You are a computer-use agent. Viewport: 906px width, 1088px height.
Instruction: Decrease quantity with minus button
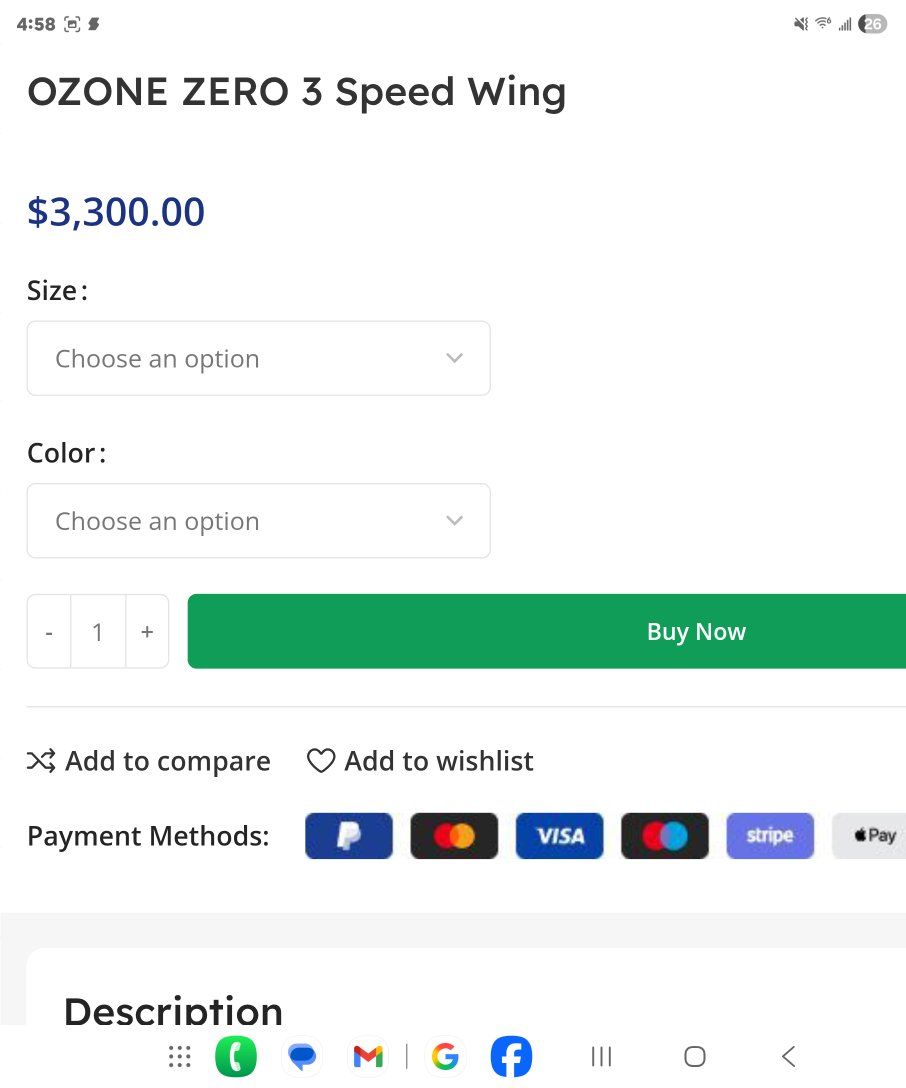[49, 632]
